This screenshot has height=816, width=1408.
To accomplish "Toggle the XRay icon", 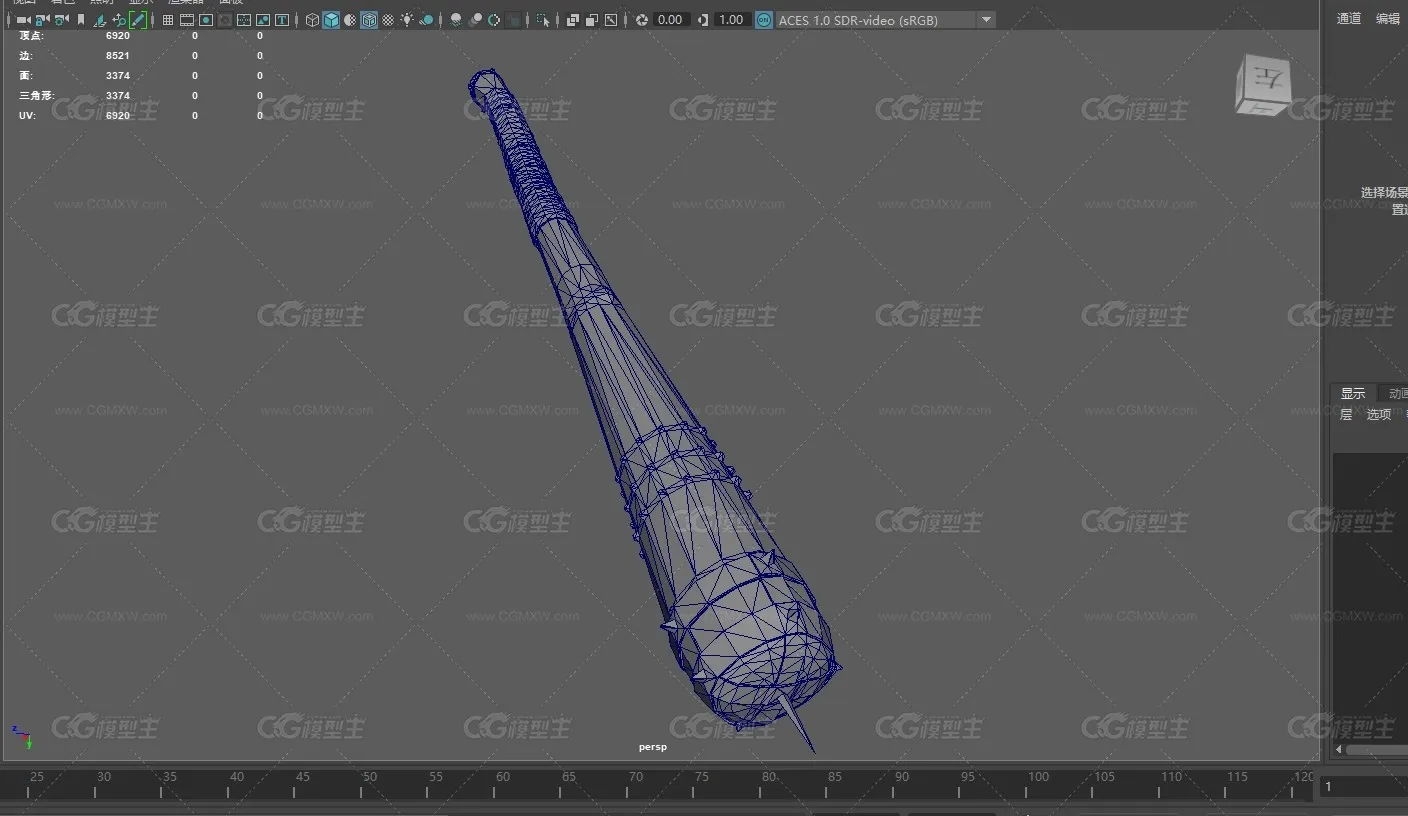I will tap(573, 20).
